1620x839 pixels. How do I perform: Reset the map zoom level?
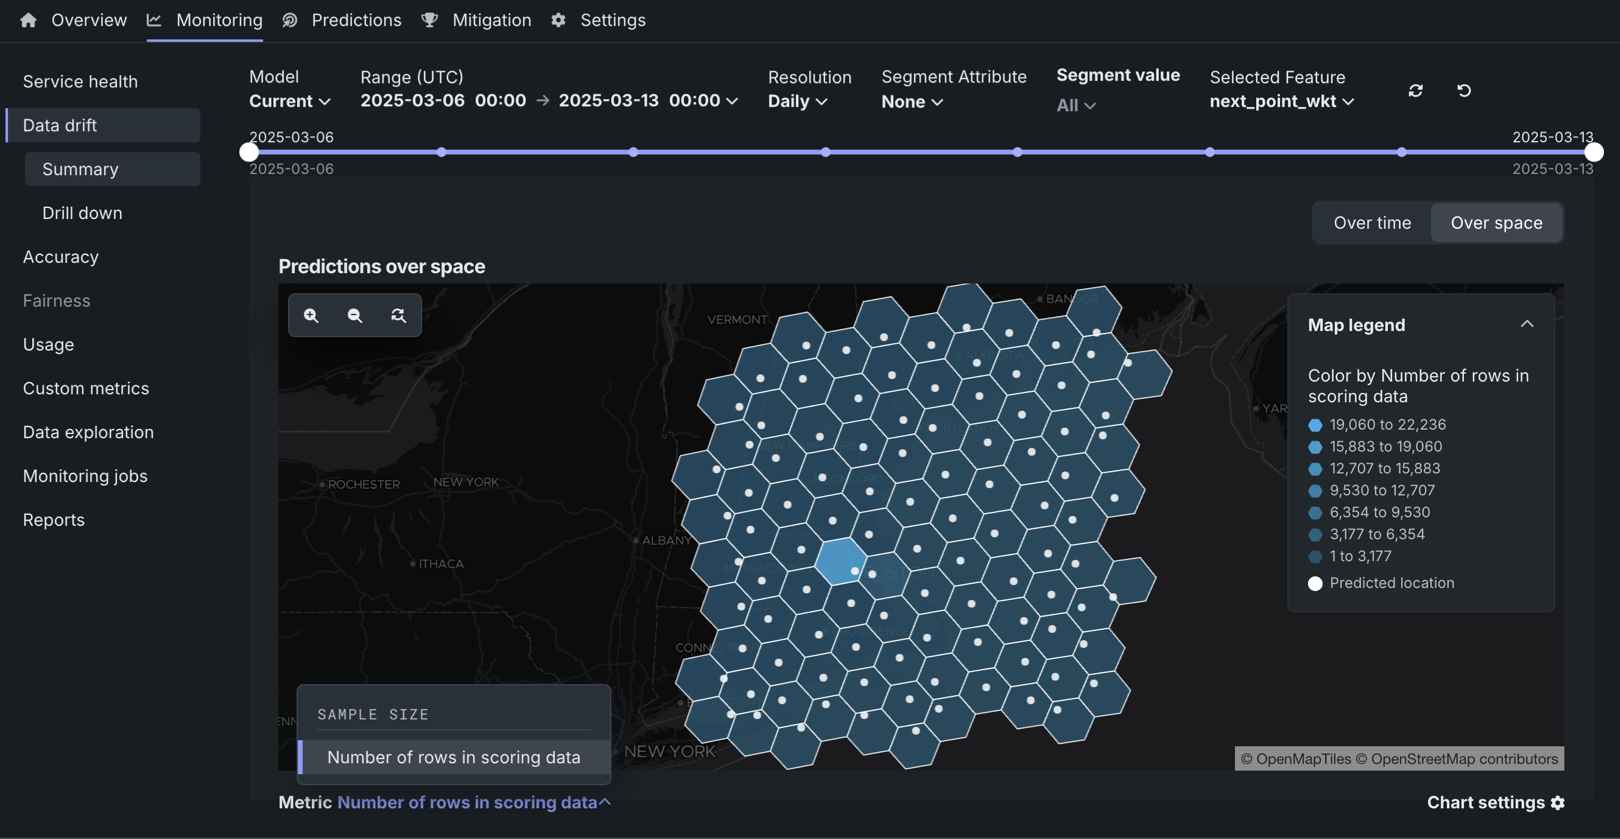click(x=398, y=315)
